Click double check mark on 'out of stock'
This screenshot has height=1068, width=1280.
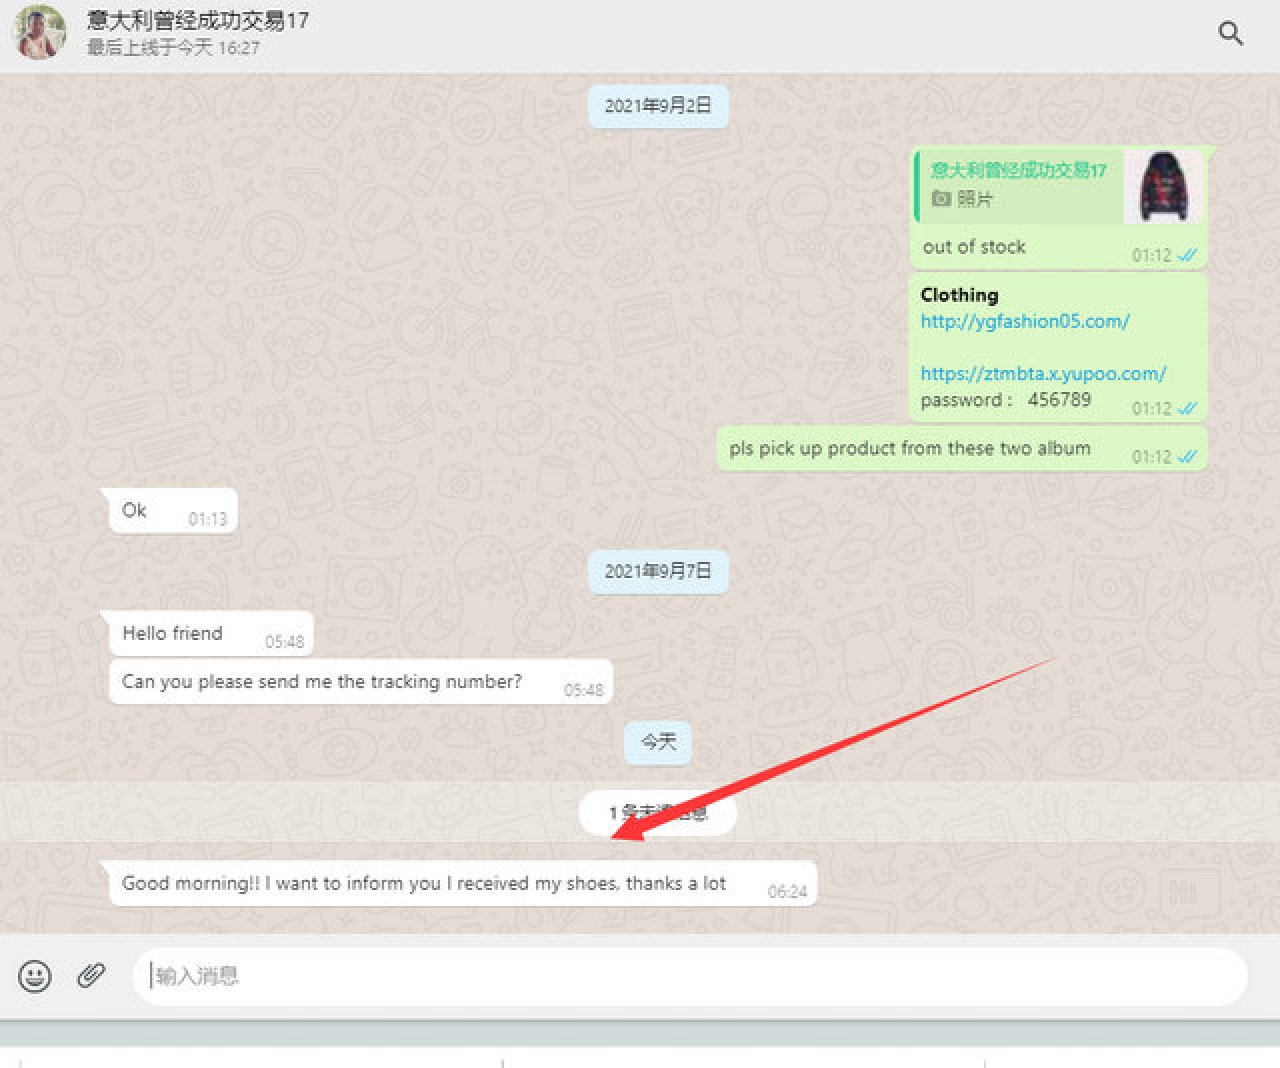pyautogui.click(x=1187, y=255)
